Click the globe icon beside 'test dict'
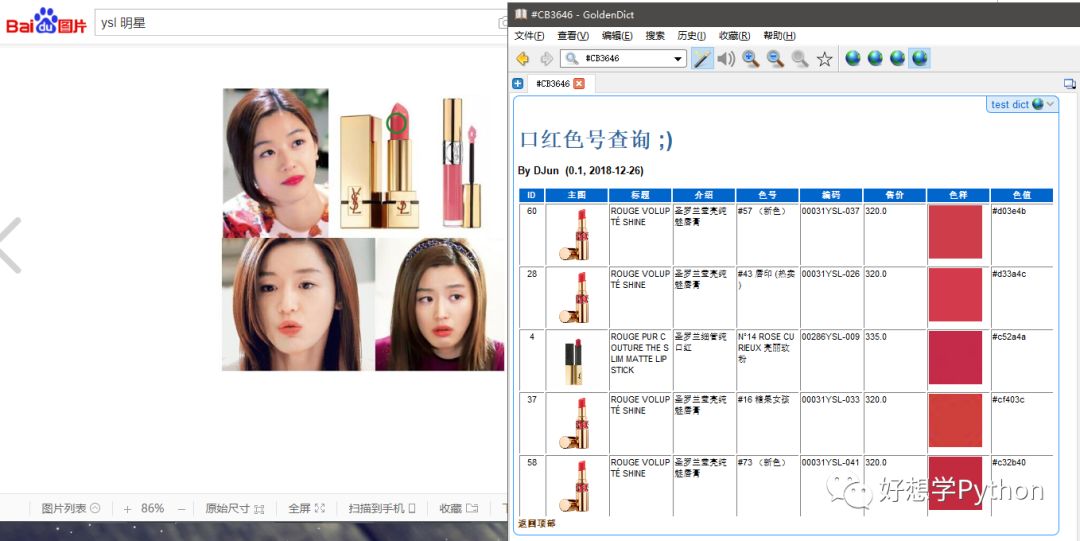 (x=1037, y=104)
